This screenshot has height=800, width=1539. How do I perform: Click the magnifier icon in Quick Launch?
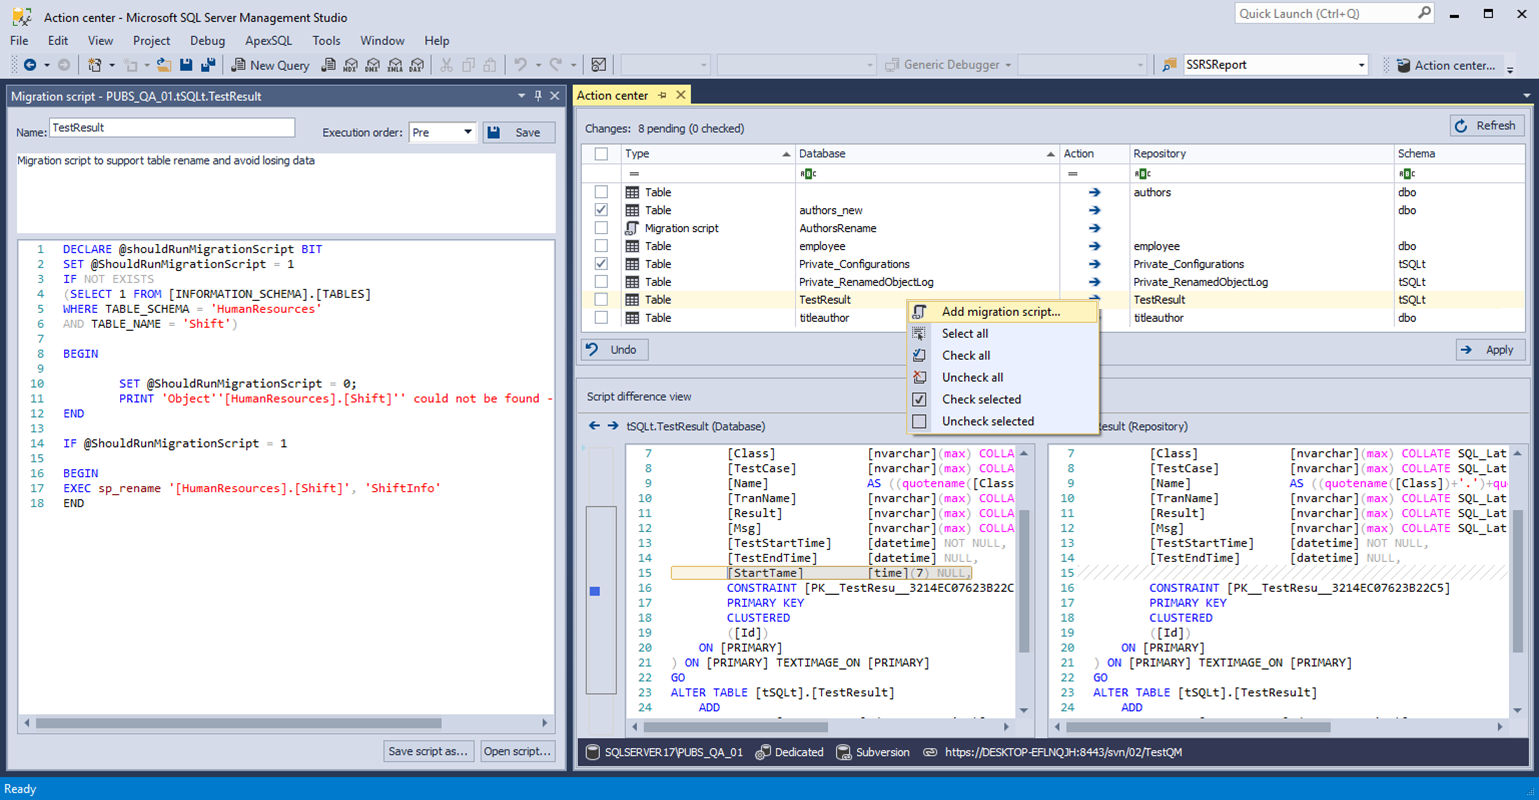pos(1424,13)
